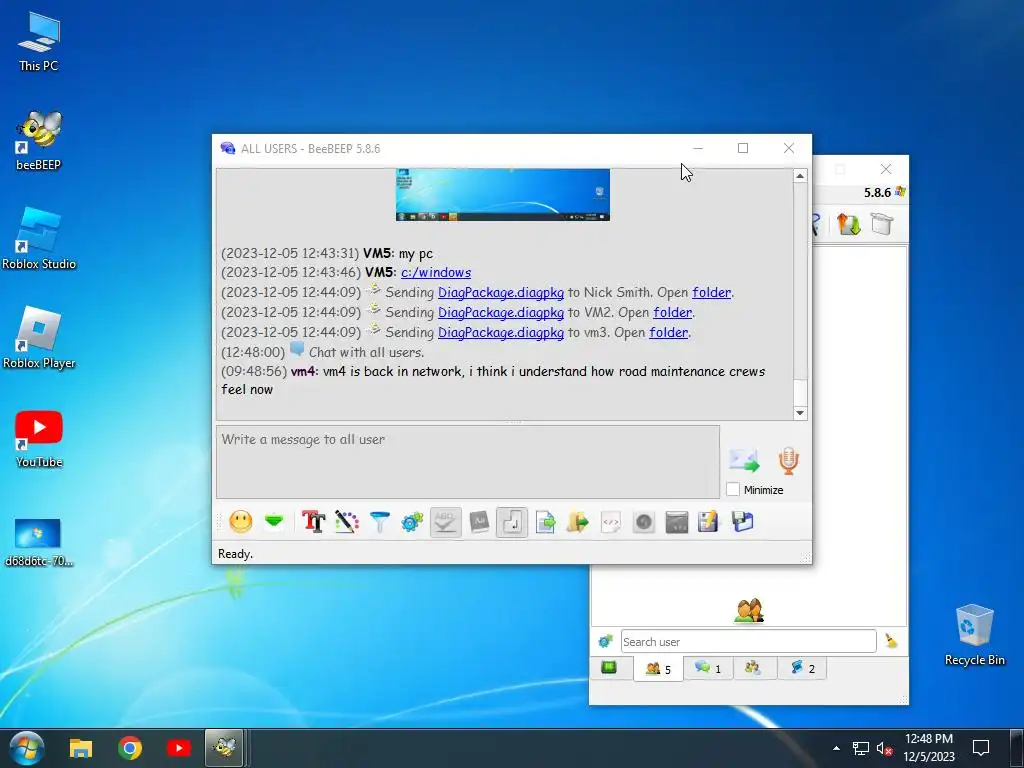The height and width of the screenshot is (768, 1024).
Task: Send message using the picture-with-green-arrow button
Action: [744, 460]
